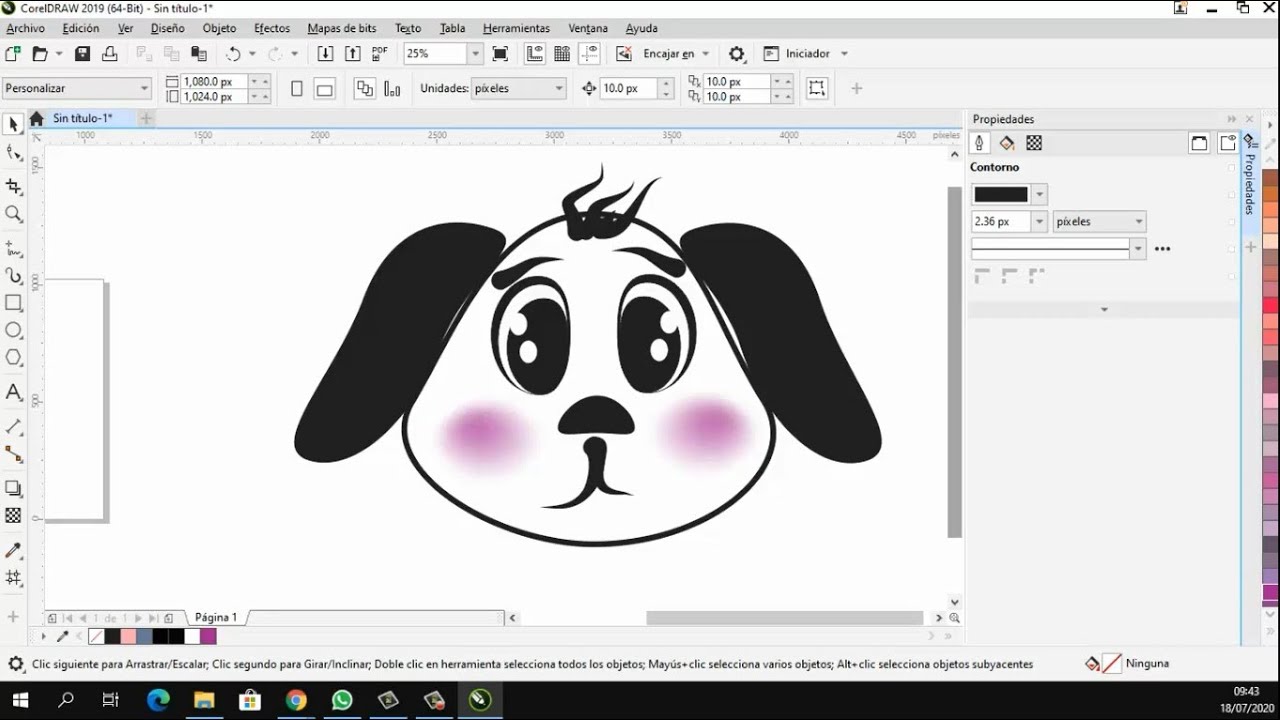Toggle guidelines display
Viewport: 1280px width, 720px height.
[590, 54]
